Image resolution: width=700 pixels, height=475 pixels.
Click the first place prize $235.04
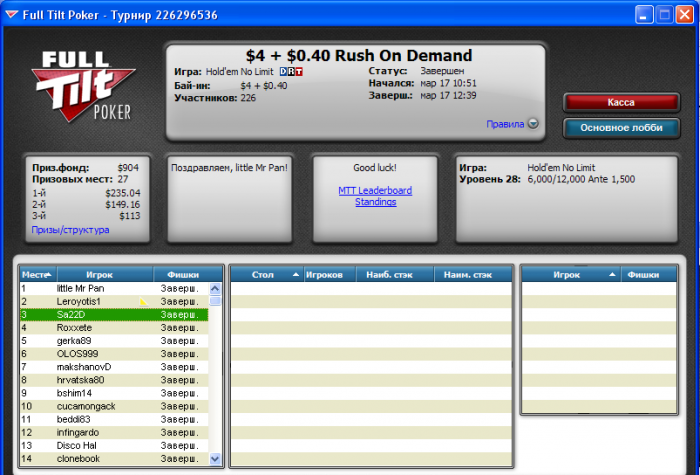point(123,193)
